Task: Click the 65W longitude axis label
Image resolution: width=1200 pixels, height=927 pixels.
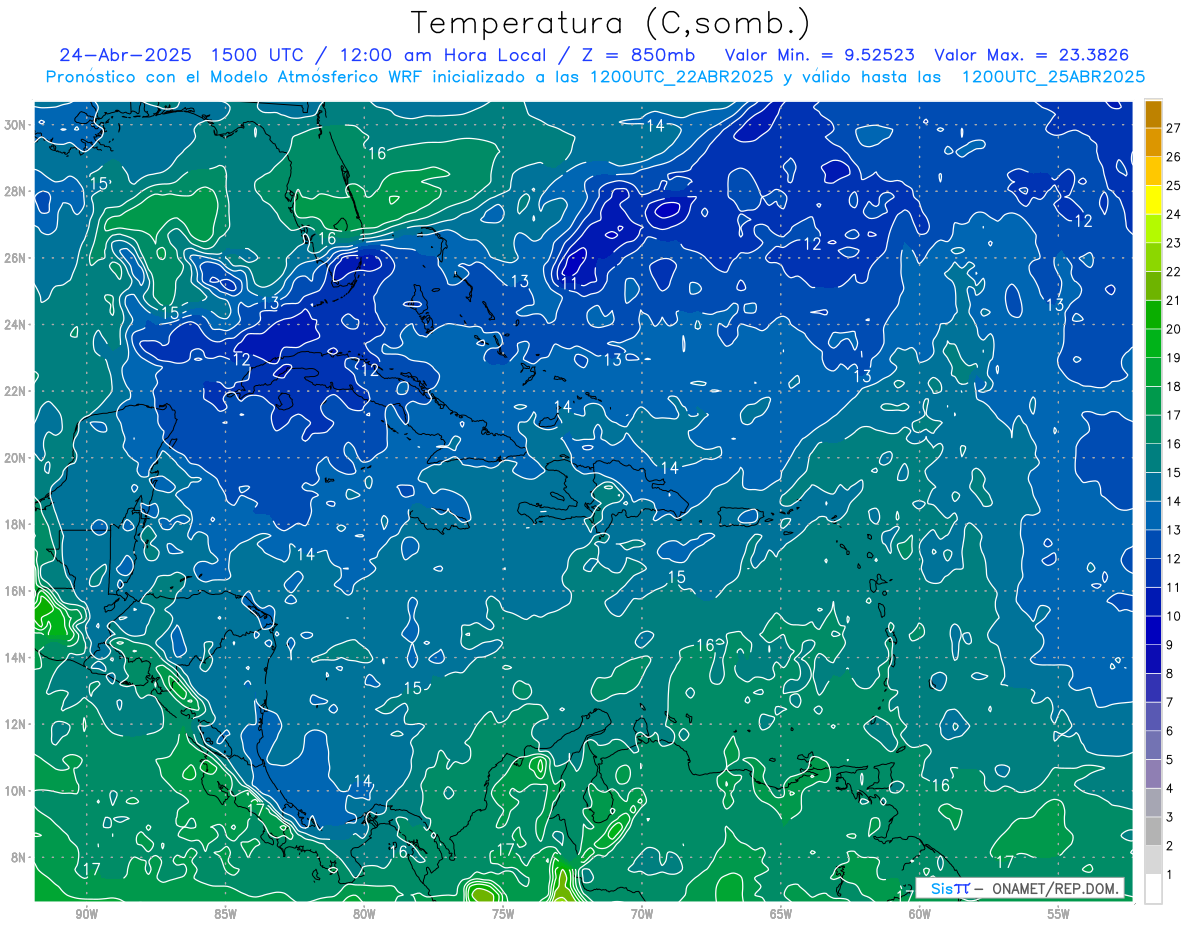Action: tap(781, 914)
